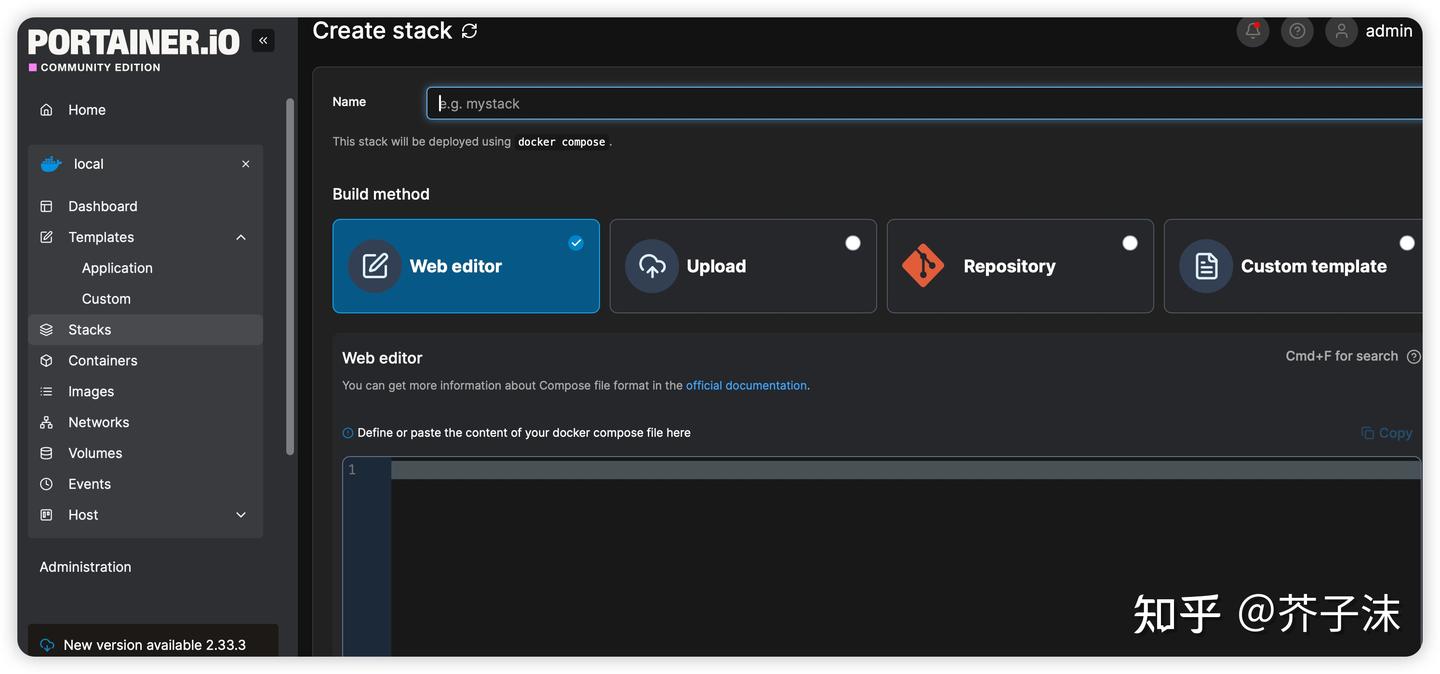Open the official documentation link
Viewport: 1440px width, 674px height.
tap(746, 385)
